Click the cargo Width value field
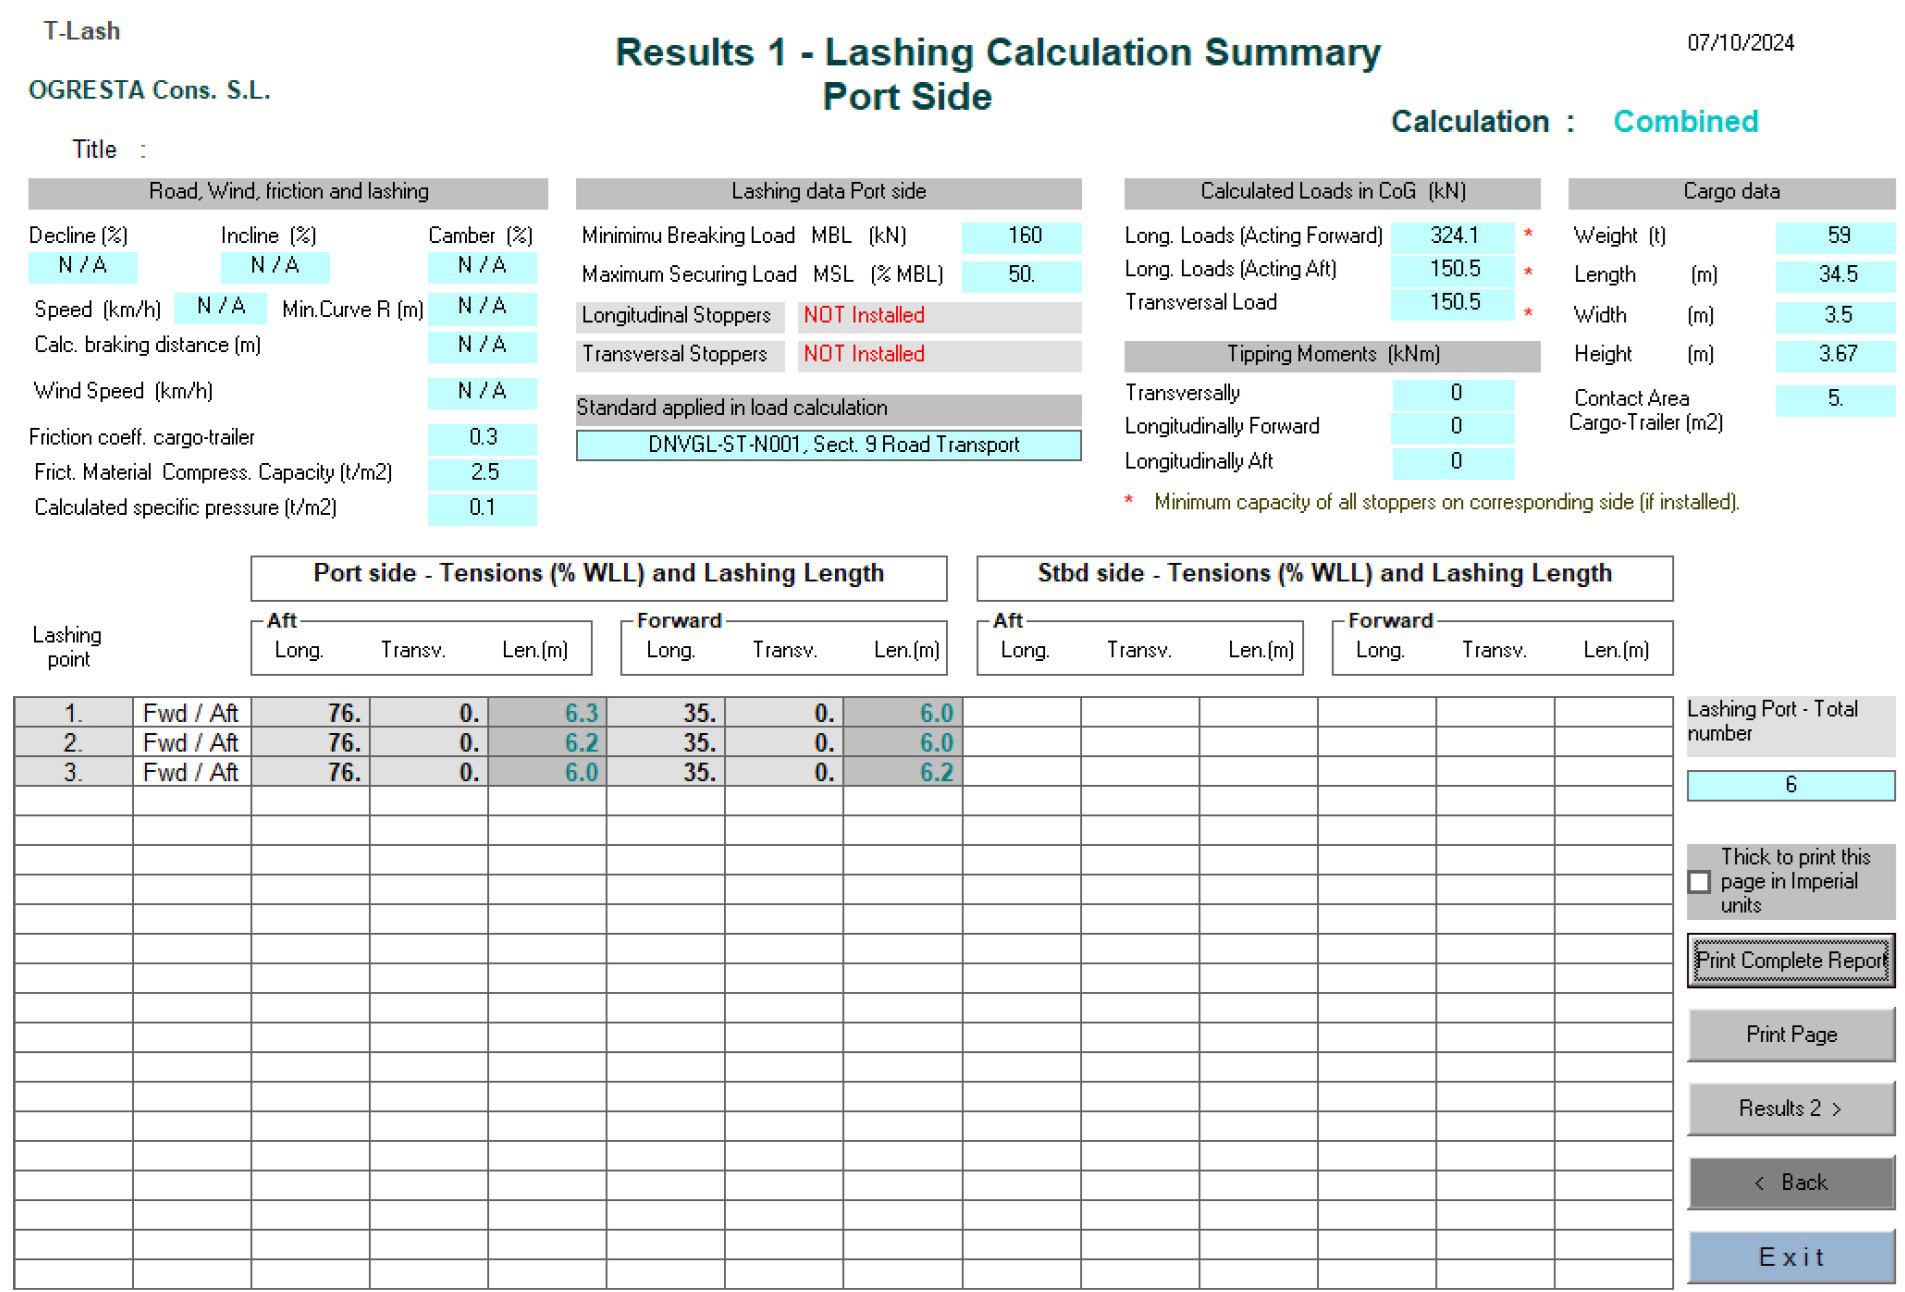This screenshot has width=1905, height=1292. 1835,315
